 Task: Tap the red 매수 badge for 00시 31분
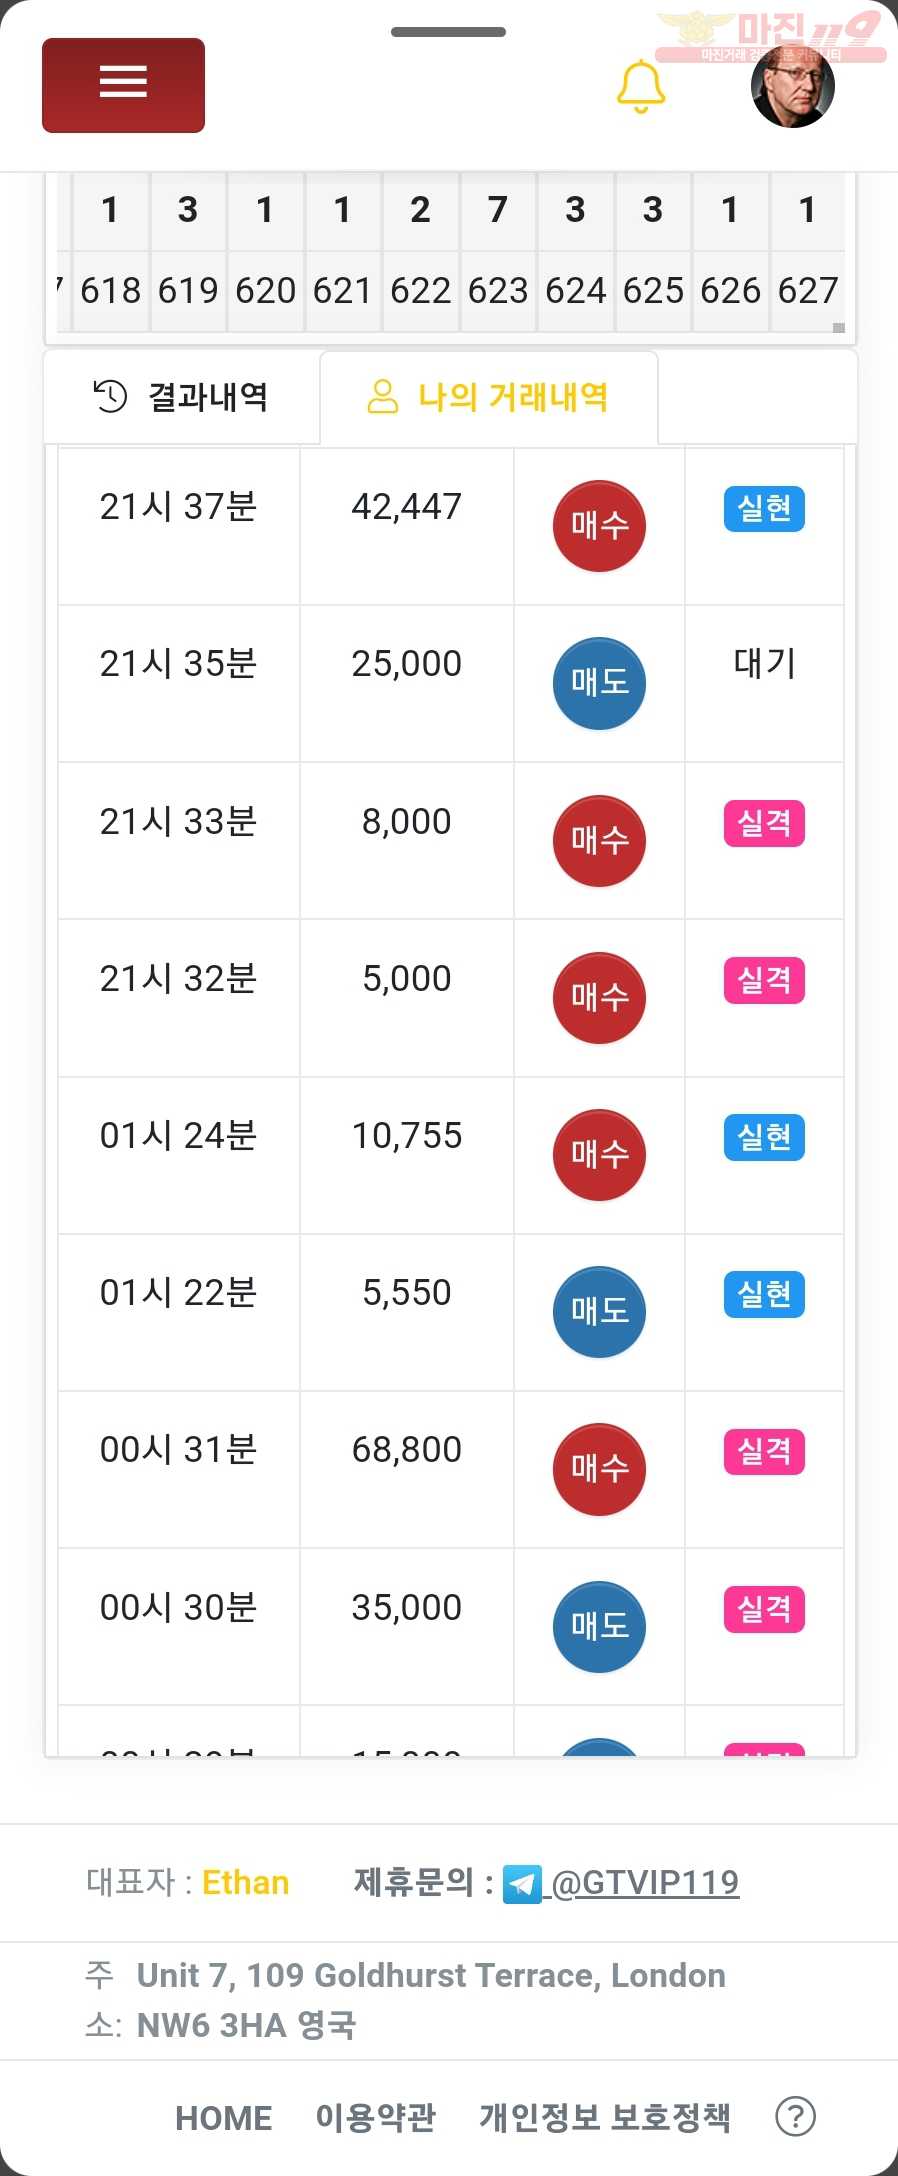click(x=599, y=1469)
